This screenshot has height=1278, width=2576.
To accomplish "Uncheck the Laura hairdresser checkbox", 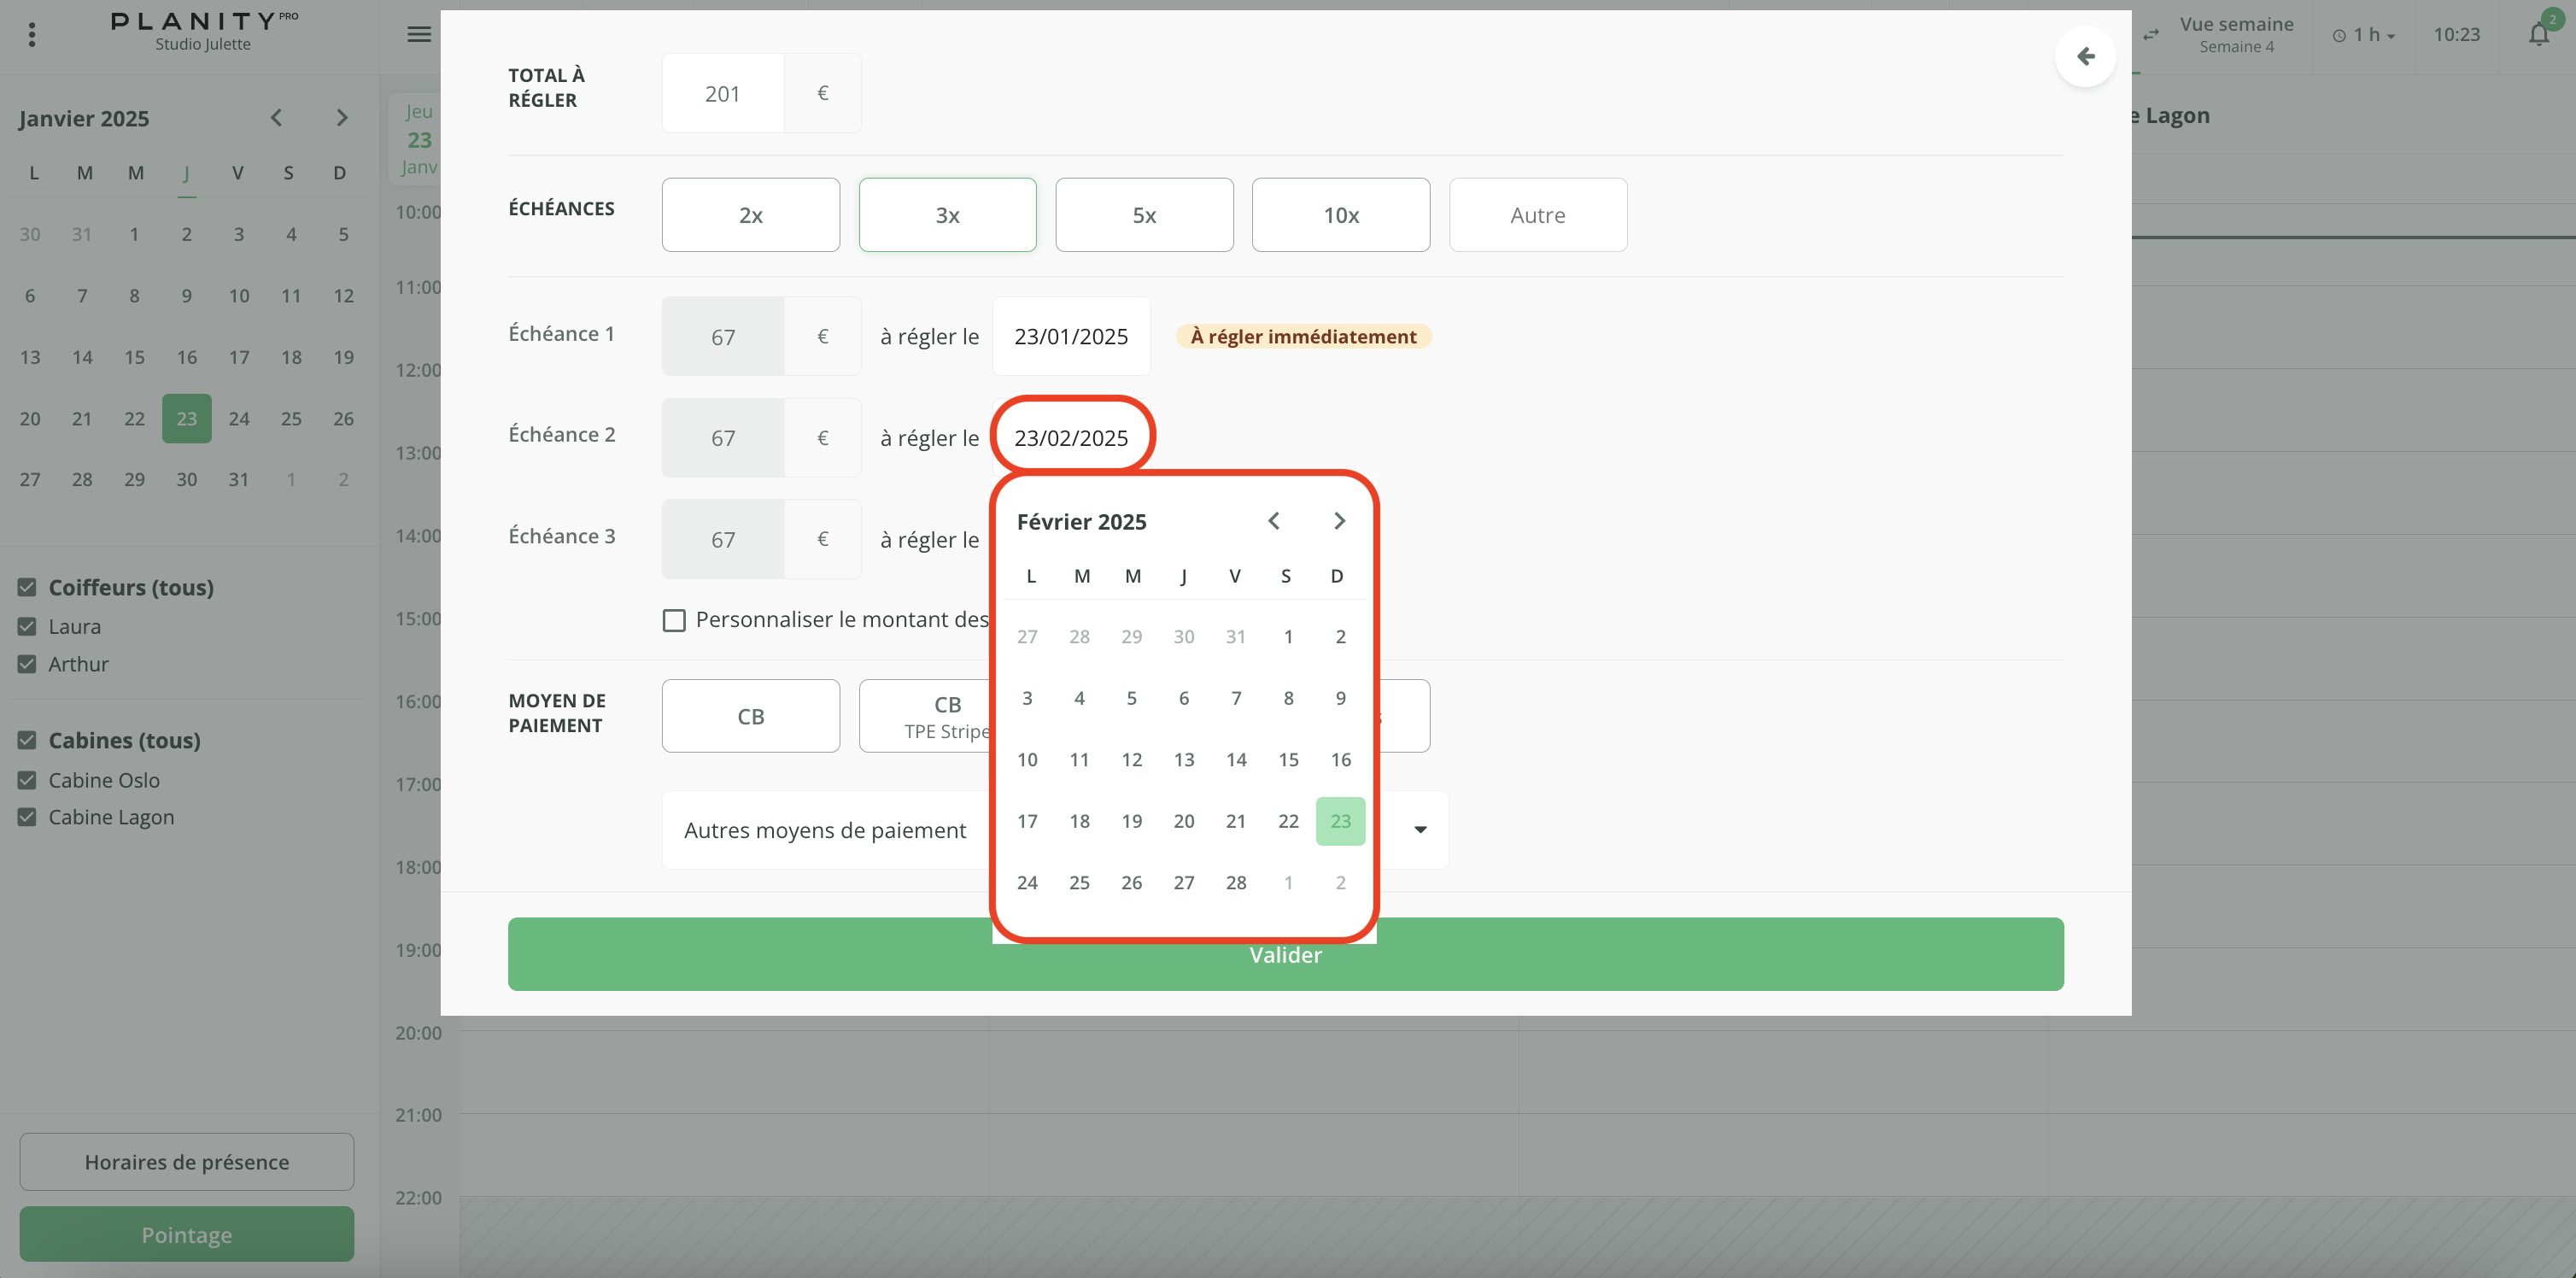I will pos(27,627).
